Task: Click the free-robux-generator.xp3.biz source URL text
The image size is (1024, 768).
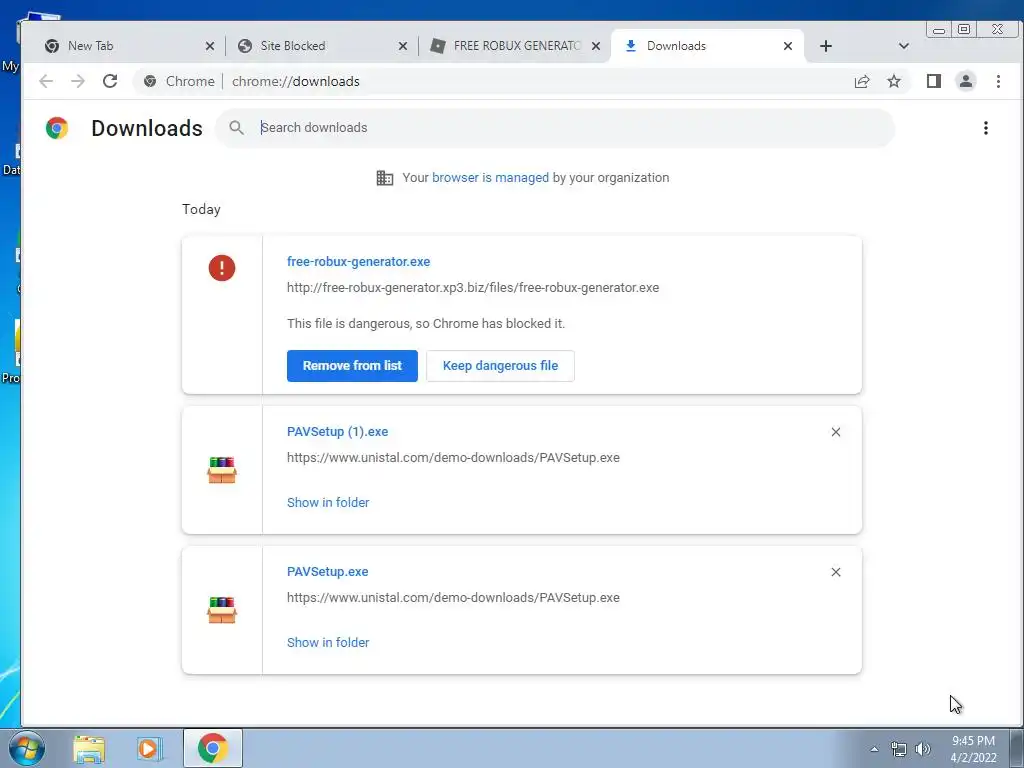Action: (473, 287)
